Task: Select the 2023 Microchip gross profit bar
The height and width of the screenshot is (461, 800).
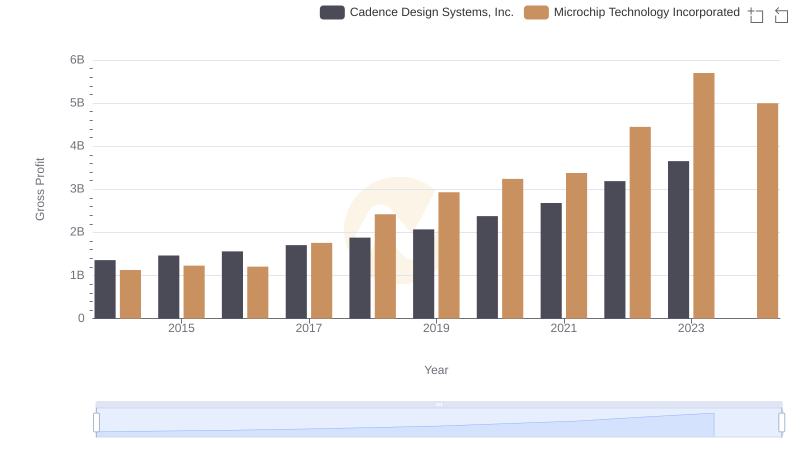Action: click(x=704, y=196)
